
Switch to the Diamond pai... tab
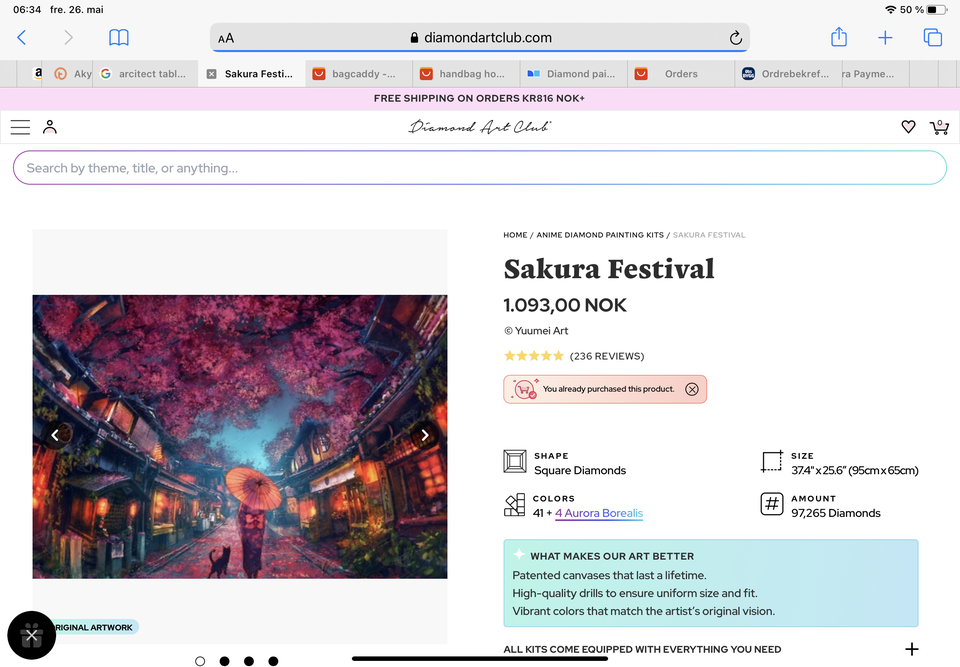click(x=574, y=74)
